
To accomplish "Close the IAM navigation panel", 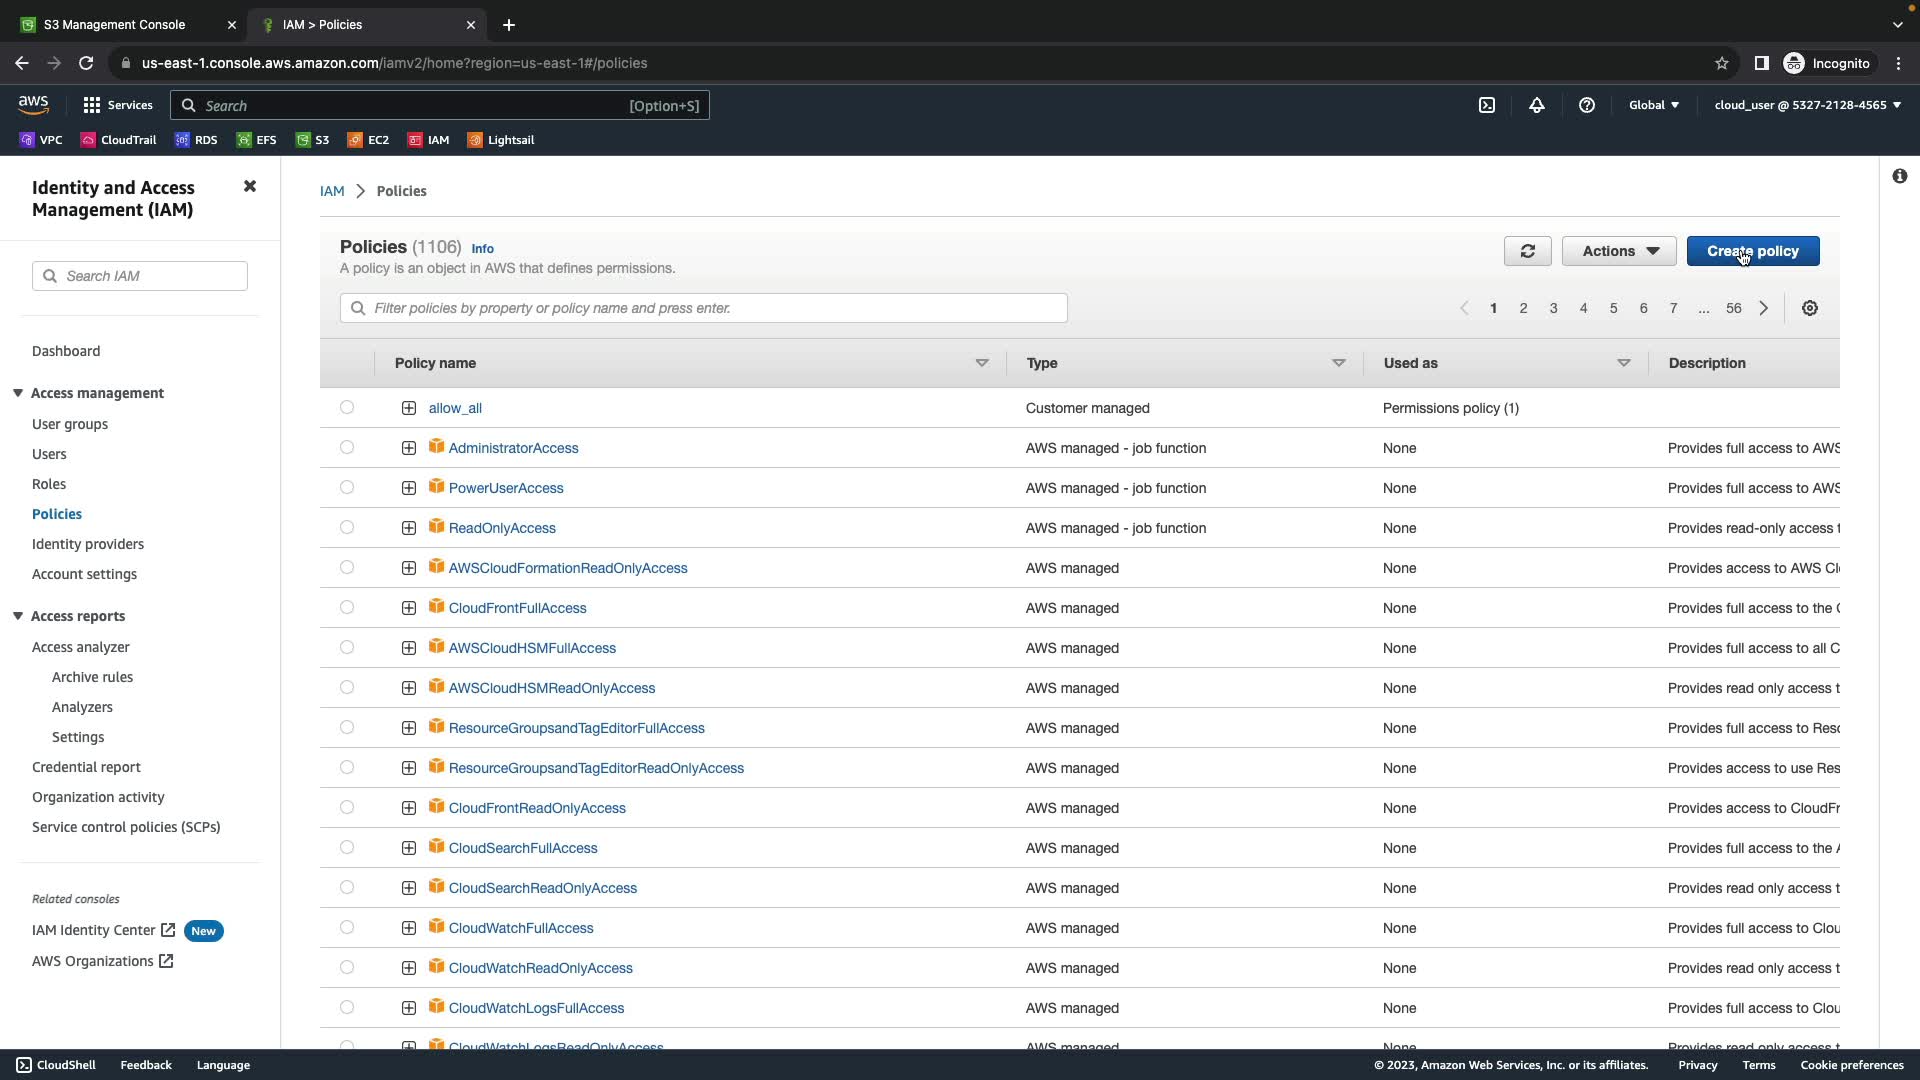I will [x=250, y=187].
